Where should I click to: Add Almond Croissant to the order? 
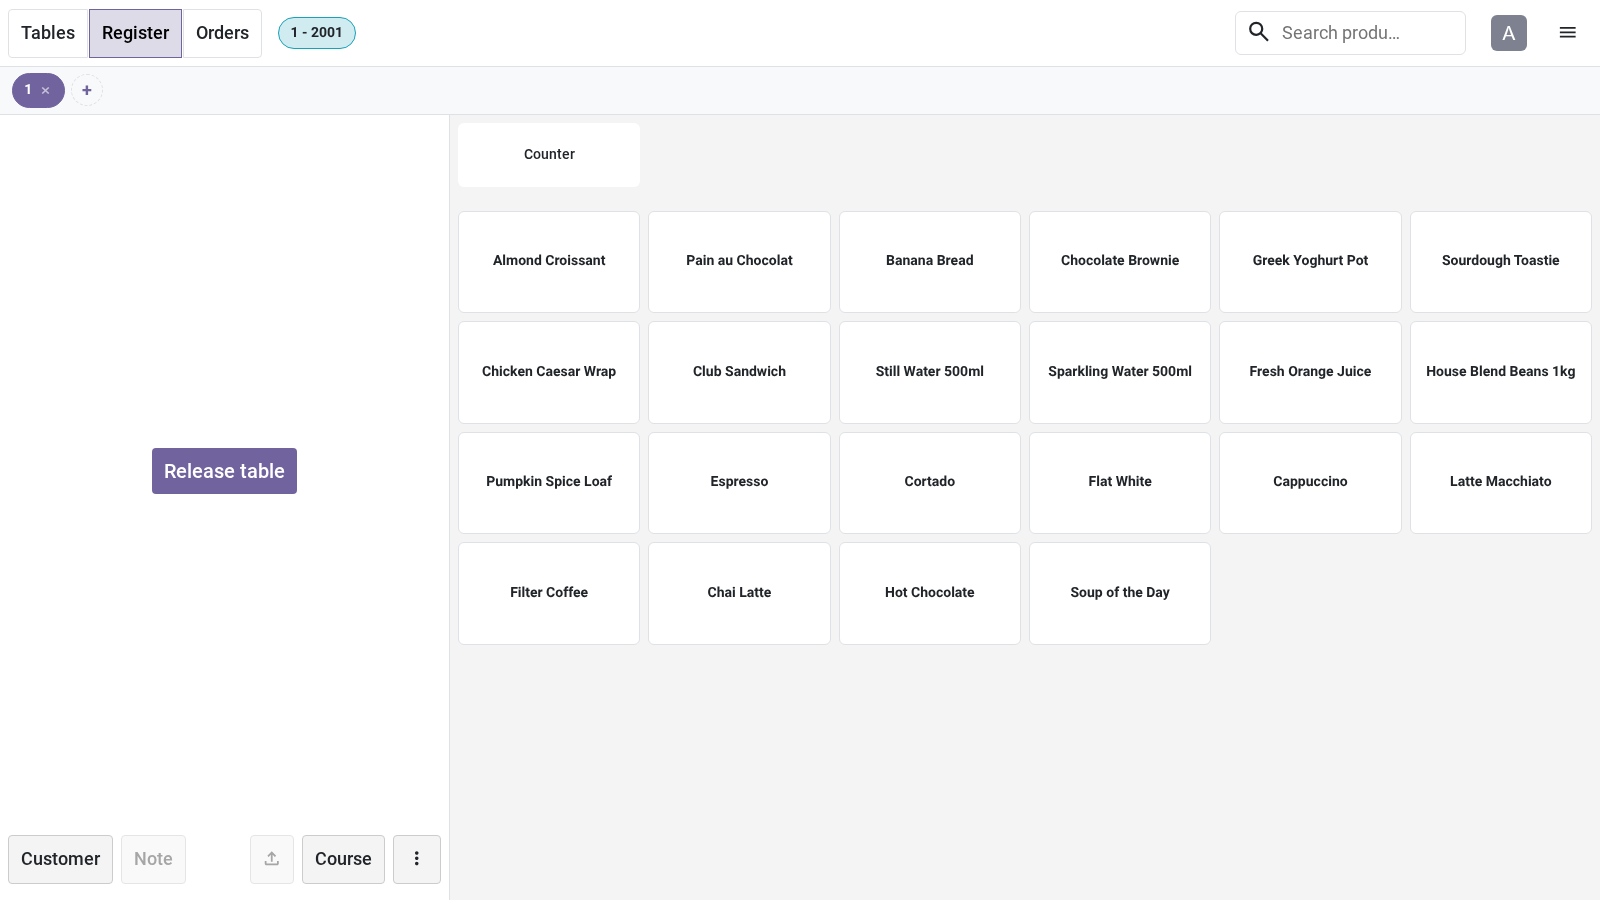[x=549, y=262]
